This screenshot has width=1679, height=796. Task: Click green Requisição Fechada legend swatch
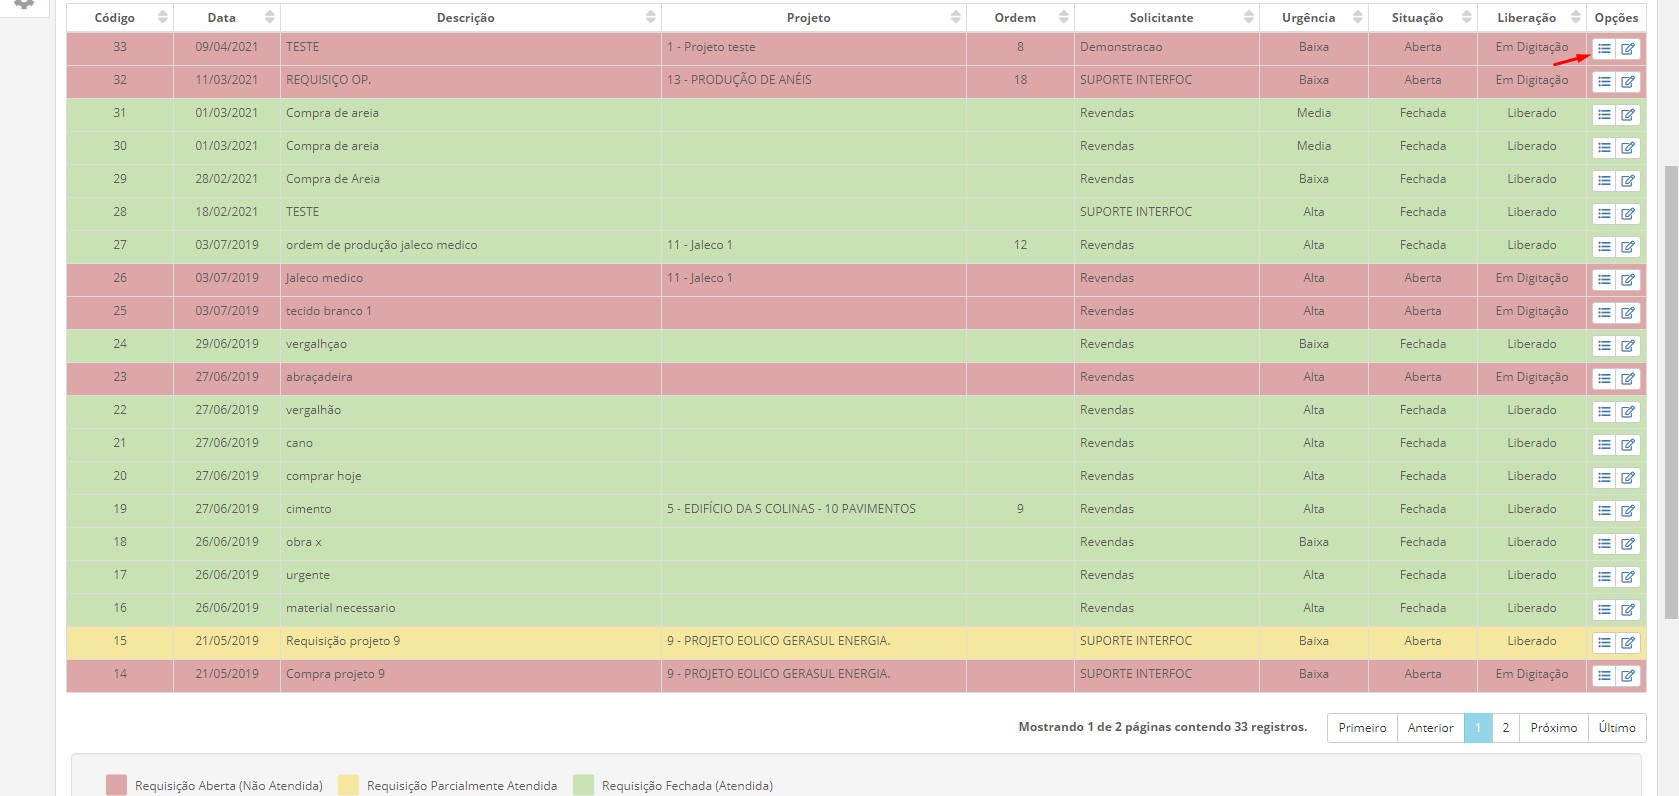pos(583,785)
